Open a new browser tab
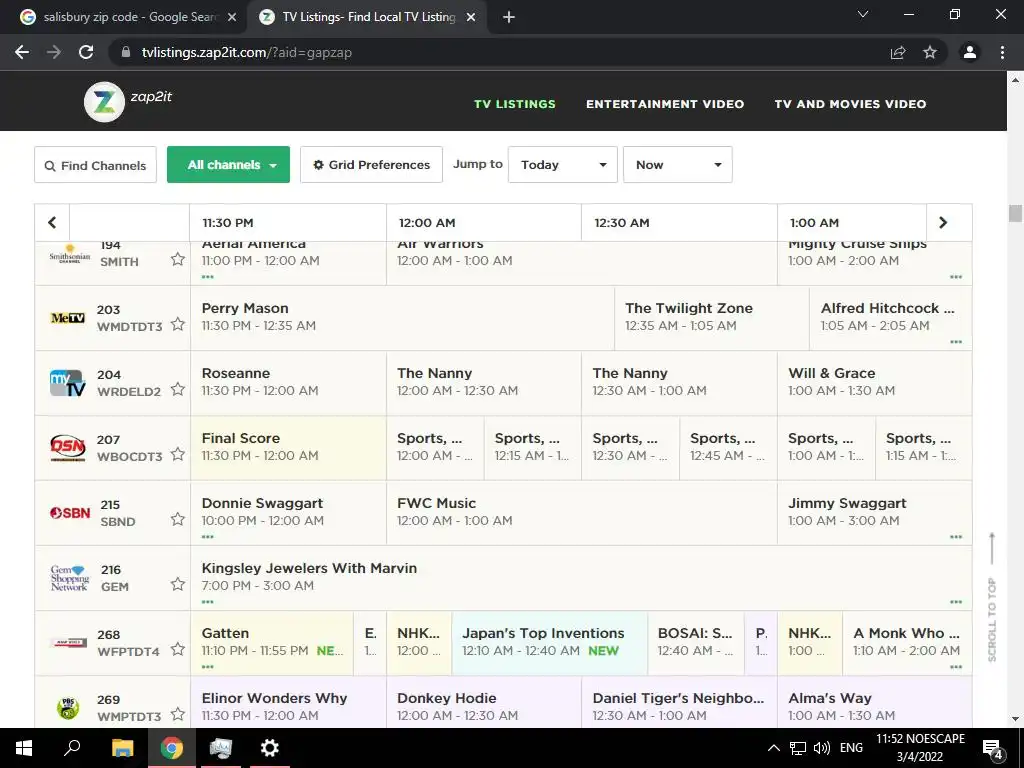The width and height of the screenshot is (1024, 768). (509, 17)
